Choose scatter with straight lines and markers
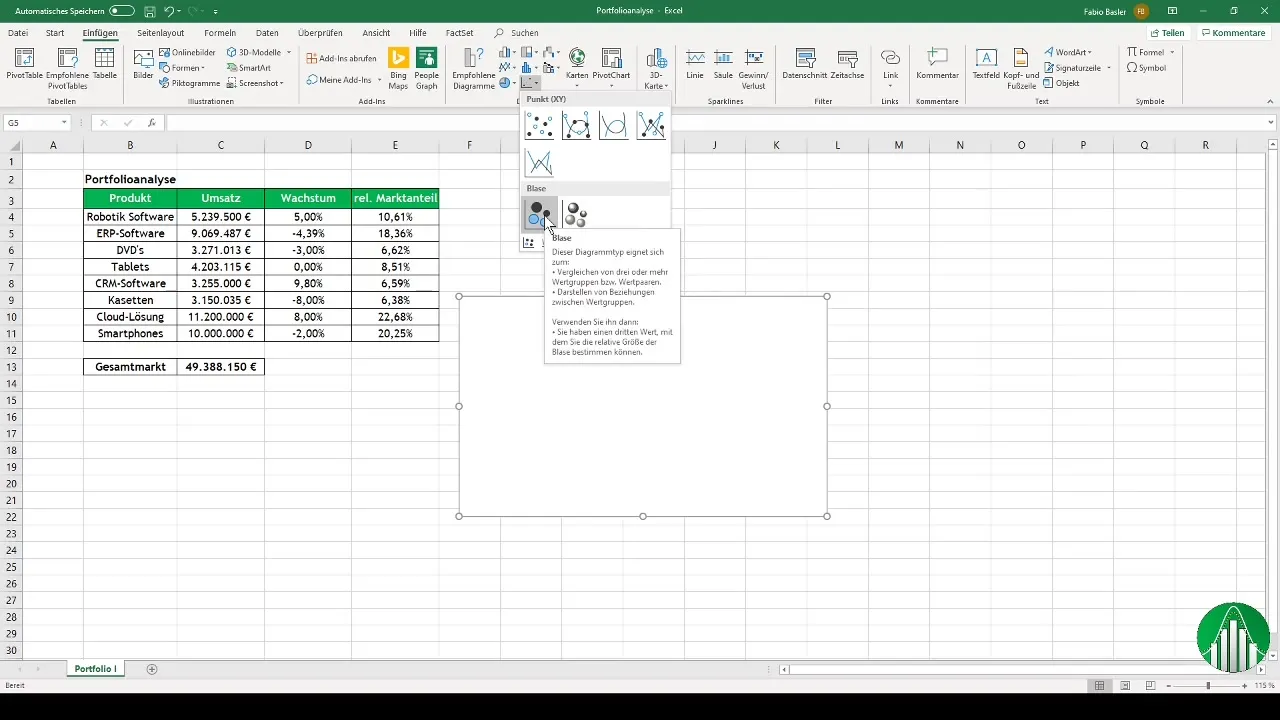This screenshot has height=720, width=1280. 651,126
